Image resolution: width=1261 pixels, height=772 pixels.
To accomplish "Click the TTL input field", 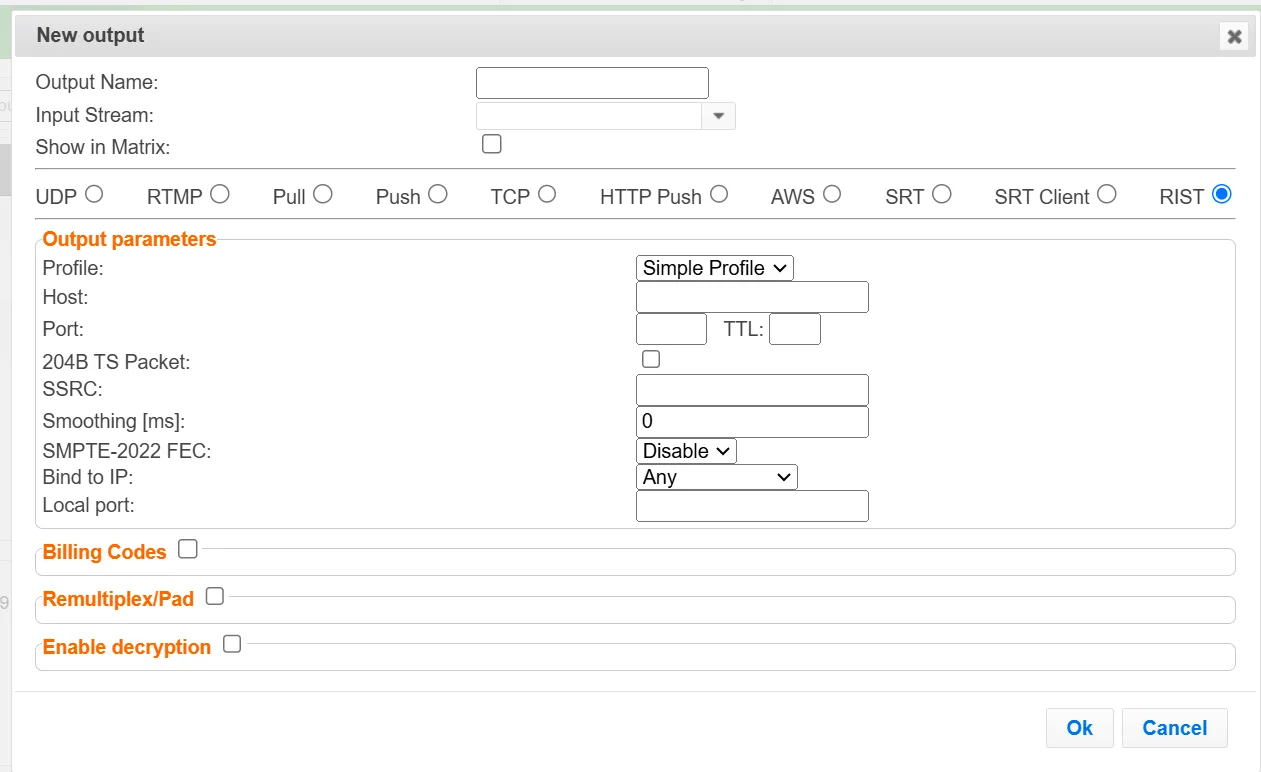I will (x=795, y=329).
